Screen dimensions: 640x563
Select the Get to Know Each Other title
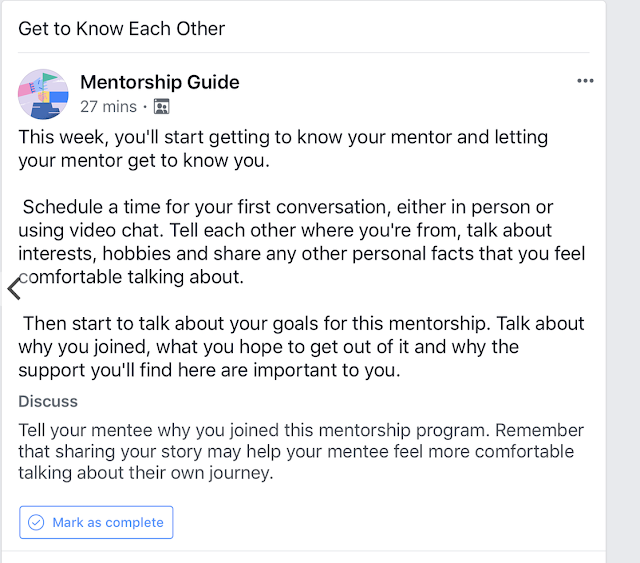122,27
